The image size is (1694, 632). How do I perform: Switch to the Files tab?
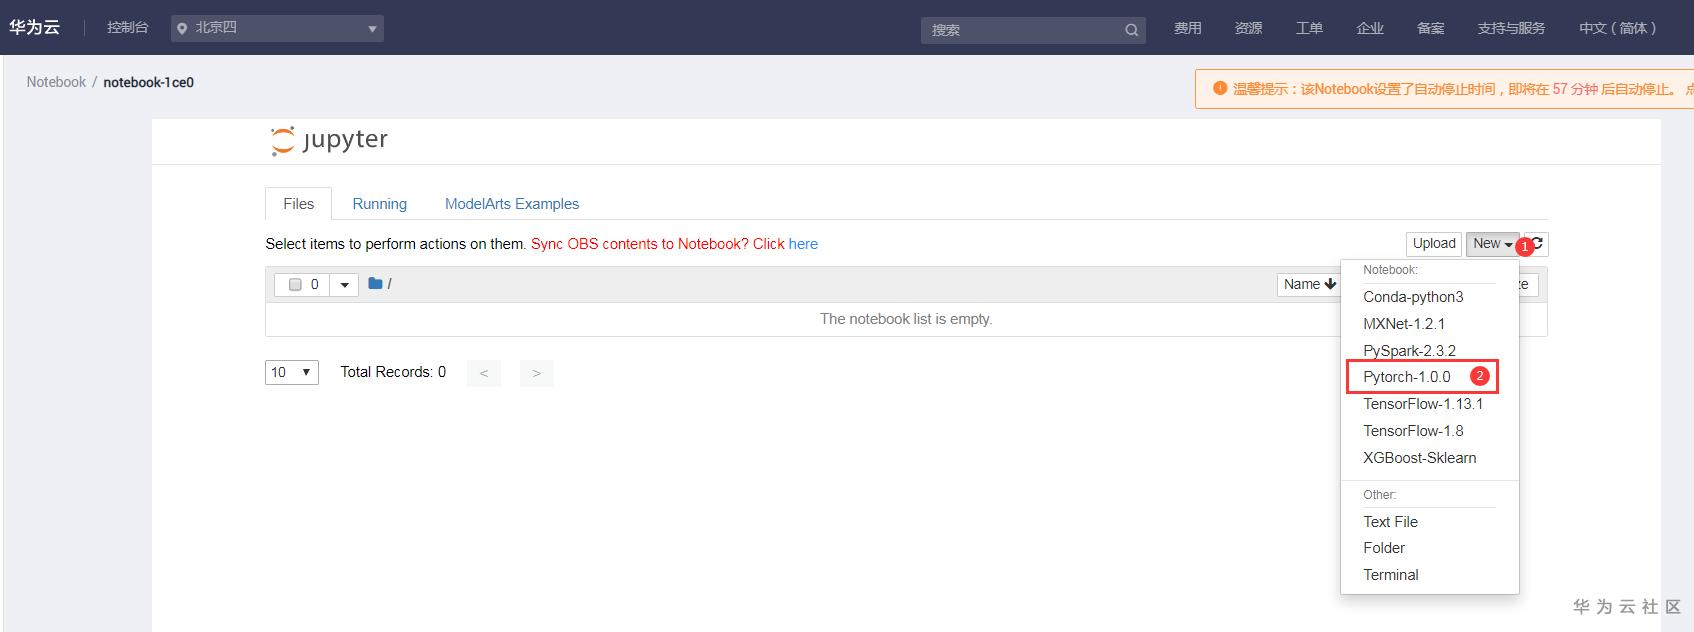point(298,203)
